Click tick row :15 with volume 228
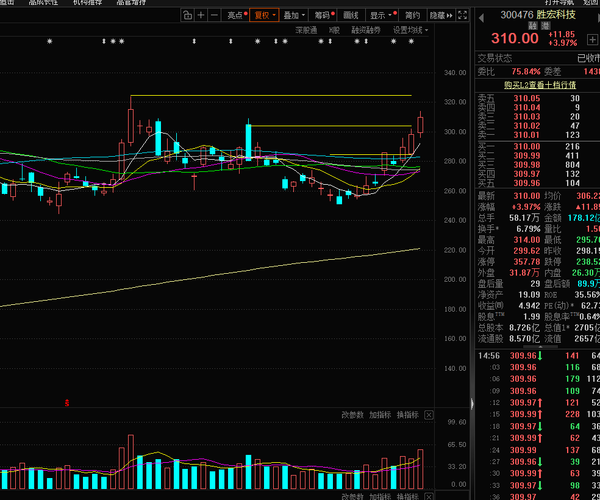The width and height of the screenshot is (600, 500). [x=537, y=414]
